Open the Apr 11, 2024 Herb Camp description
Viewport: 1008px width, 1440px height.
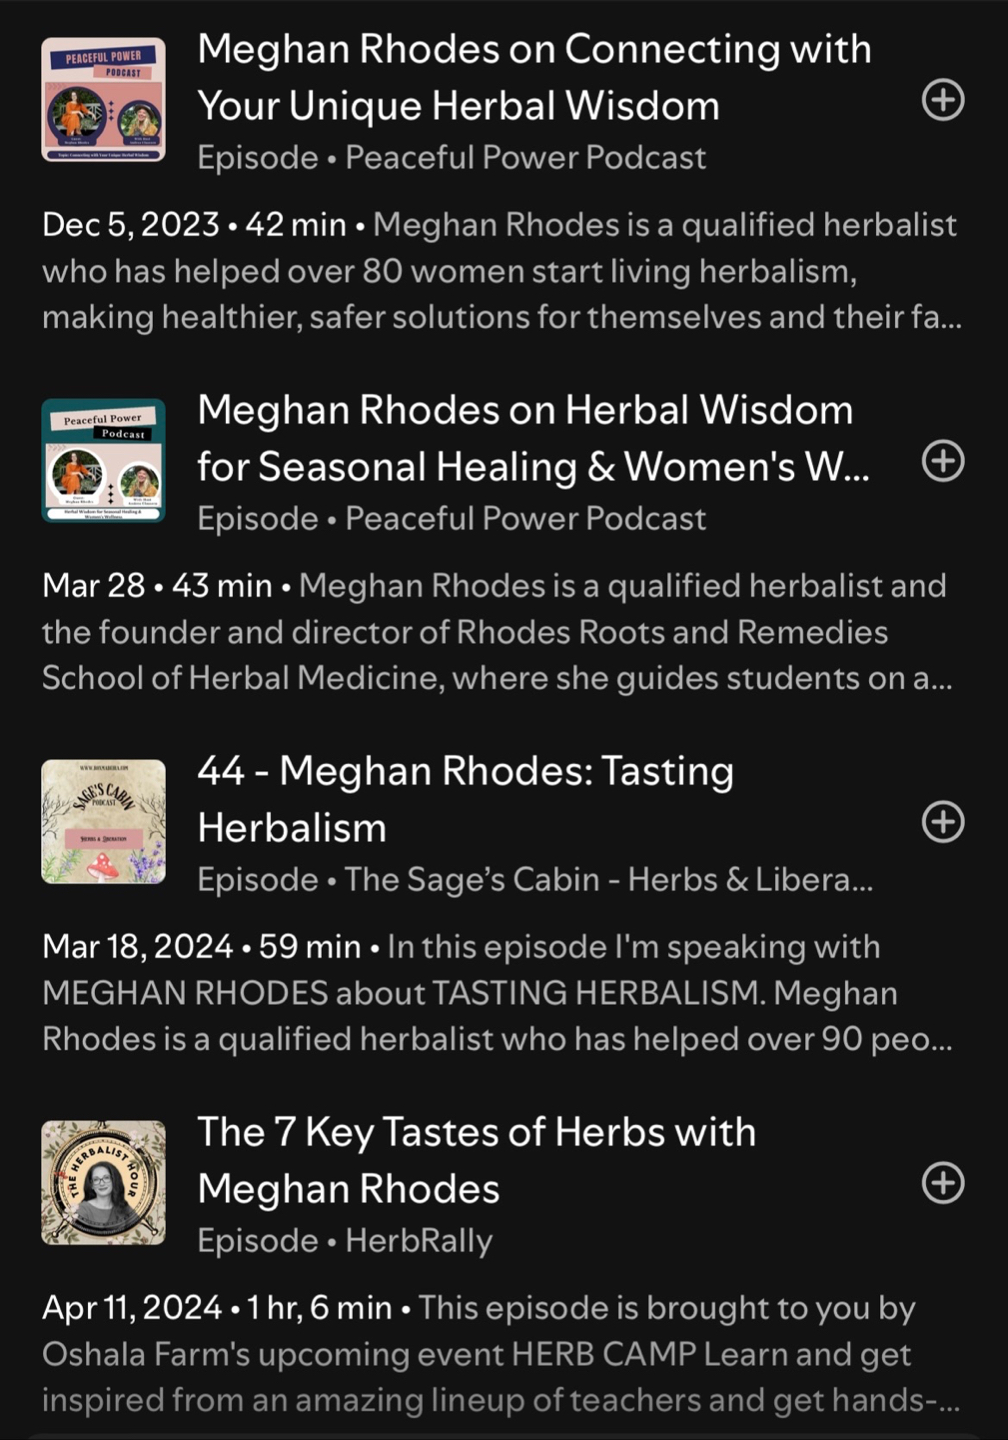500,1354
